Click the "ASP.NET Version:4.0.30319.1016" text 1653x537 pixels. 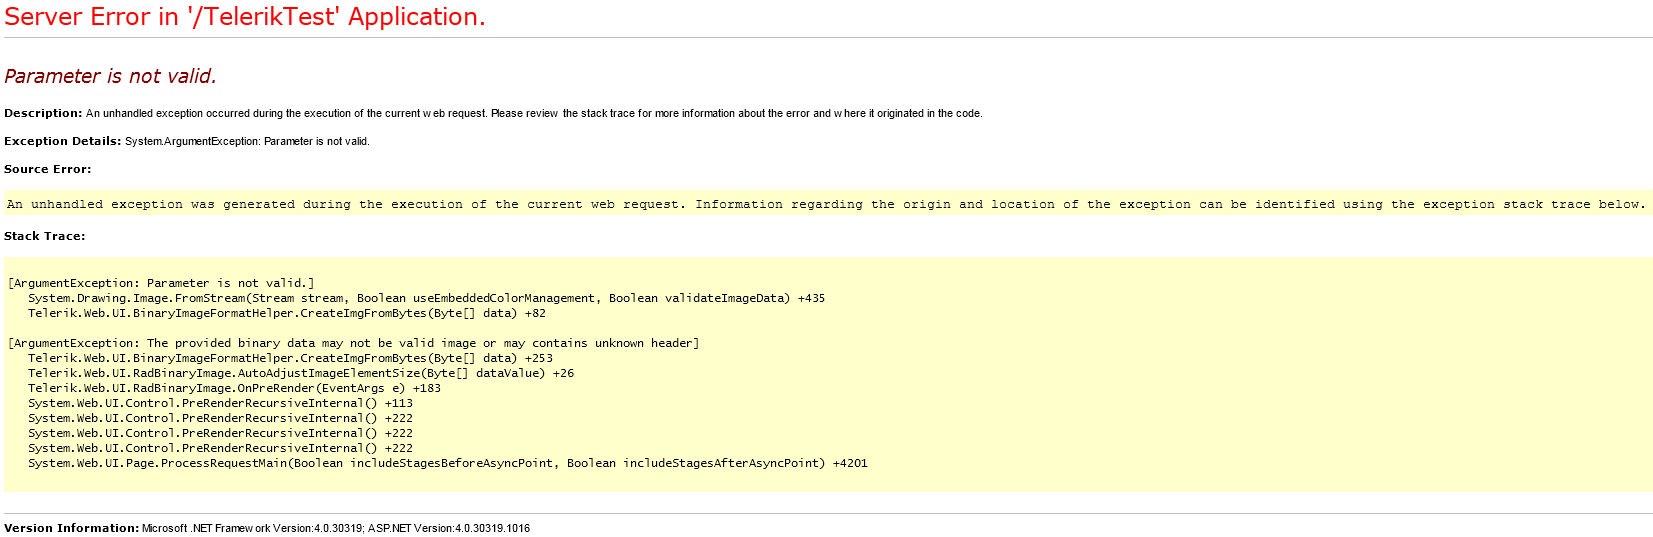pyautogui.click(x=449, y=528)
